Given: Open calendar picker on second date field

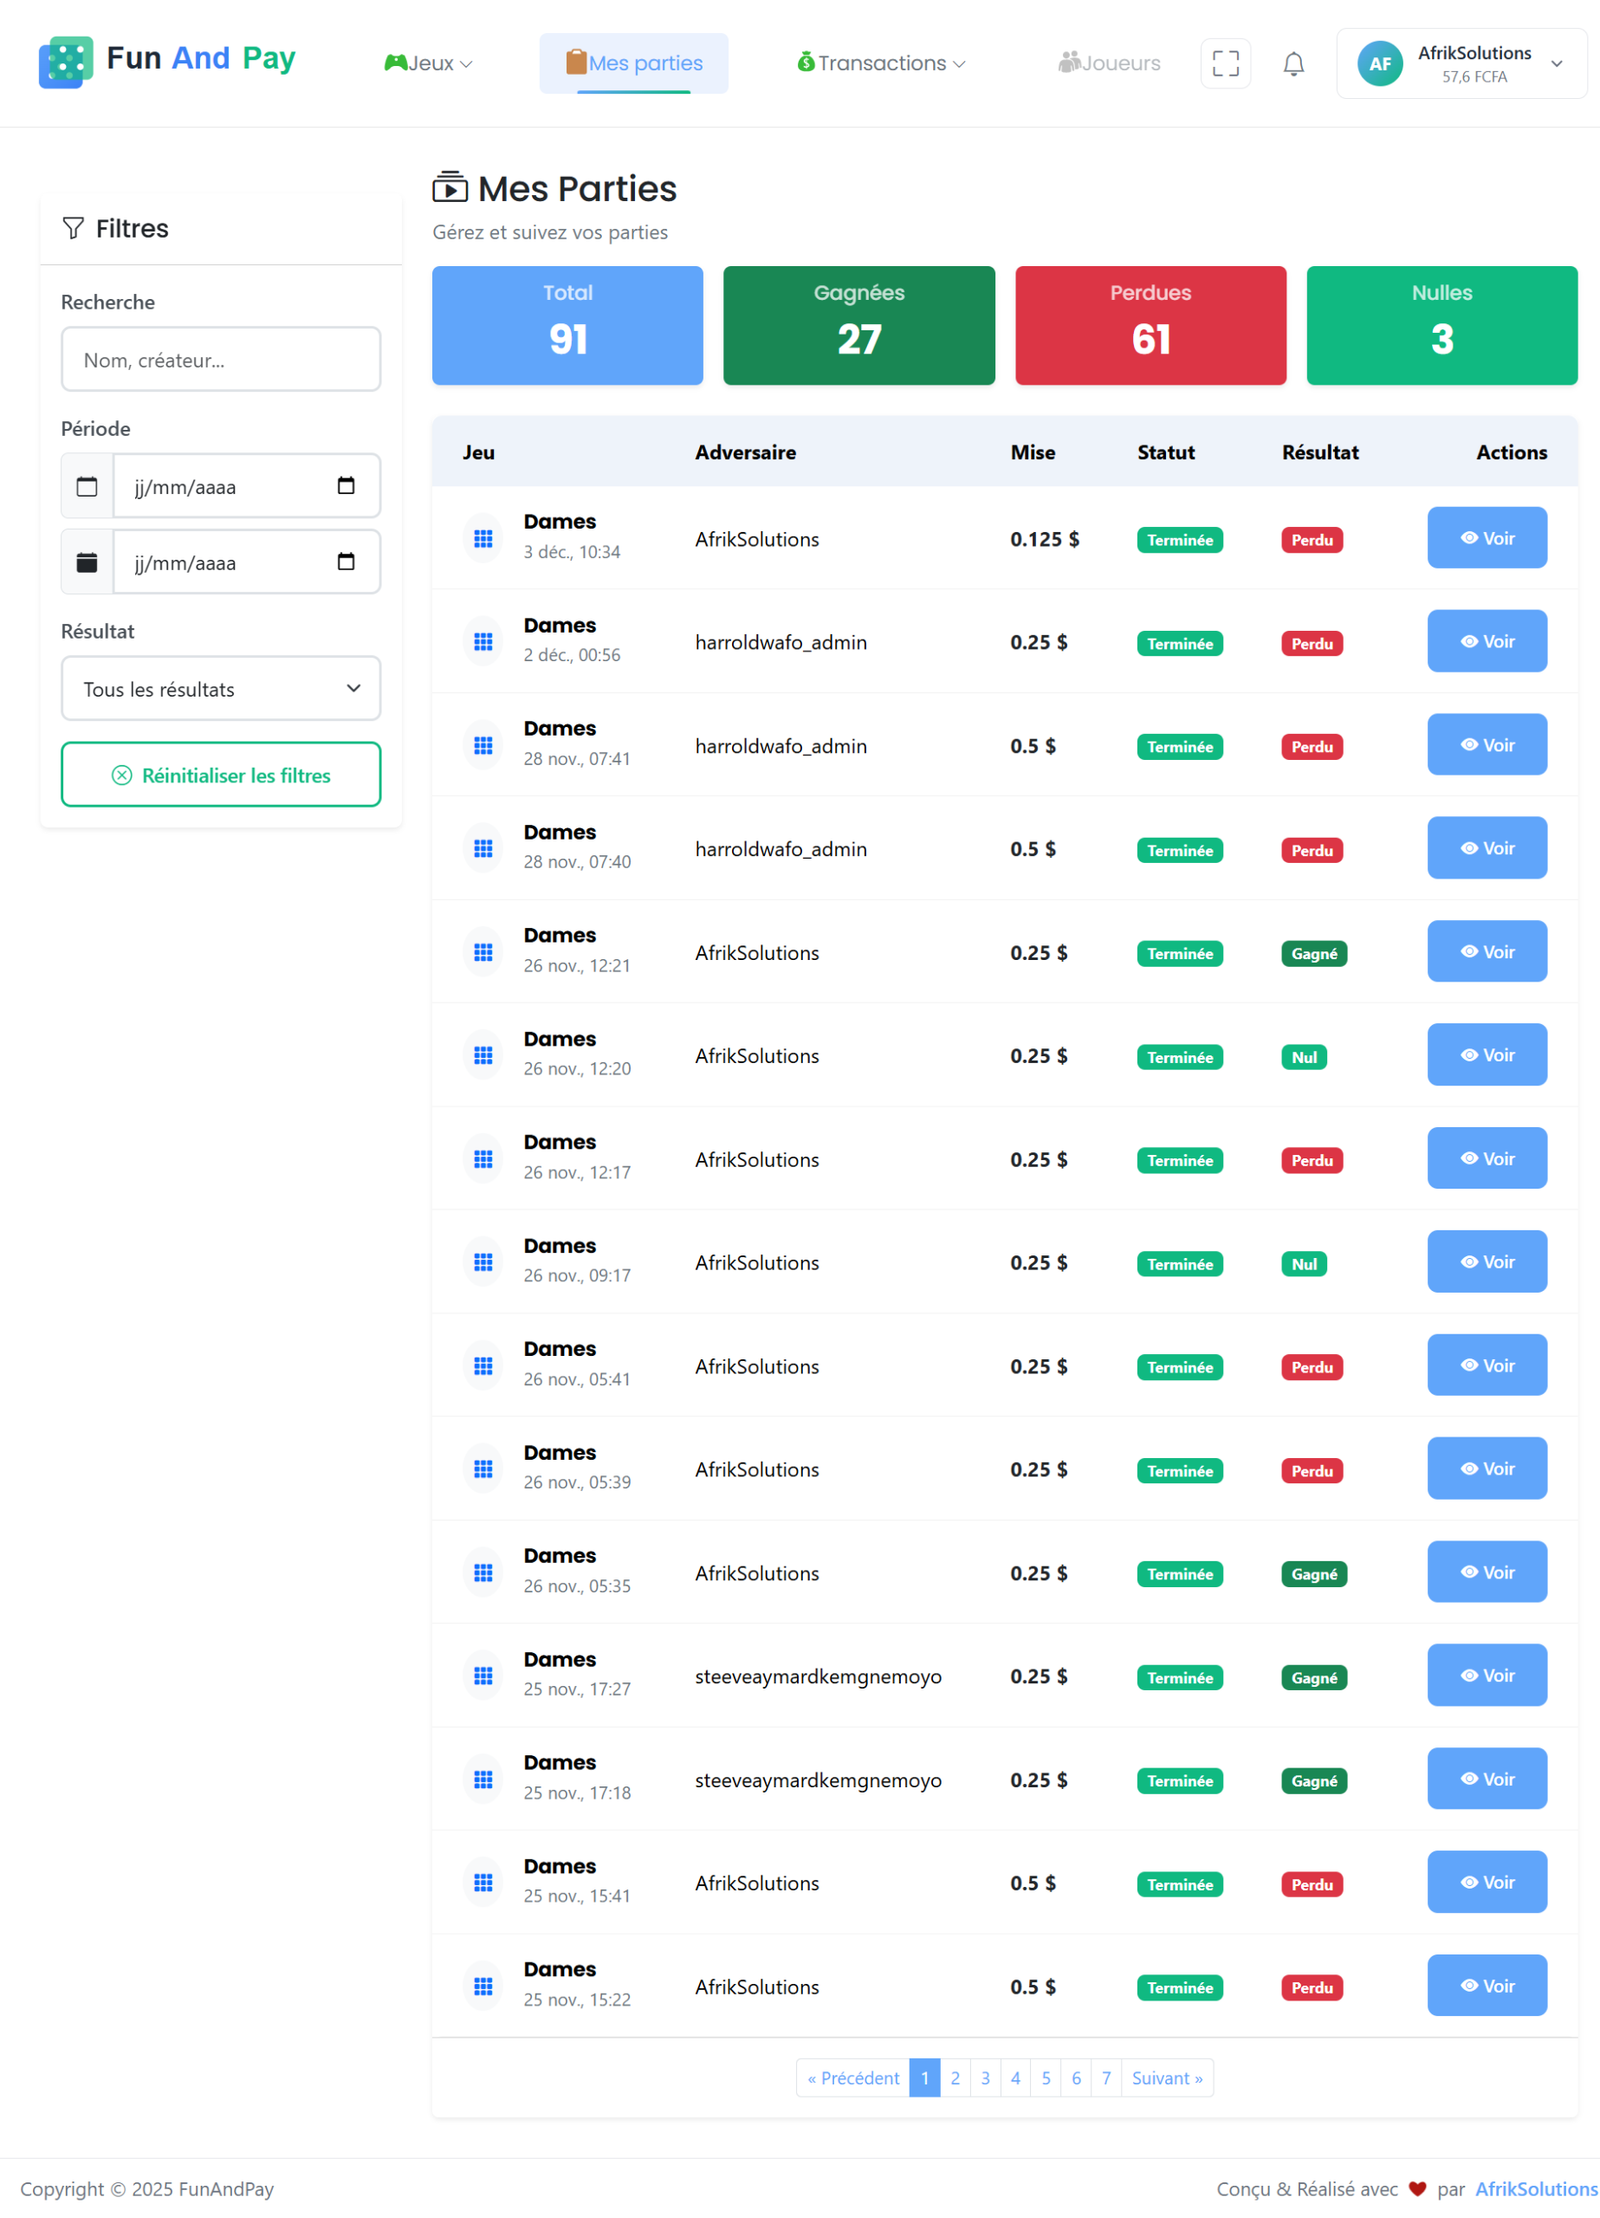Looking at the screenshot, I should click(346, 562).
